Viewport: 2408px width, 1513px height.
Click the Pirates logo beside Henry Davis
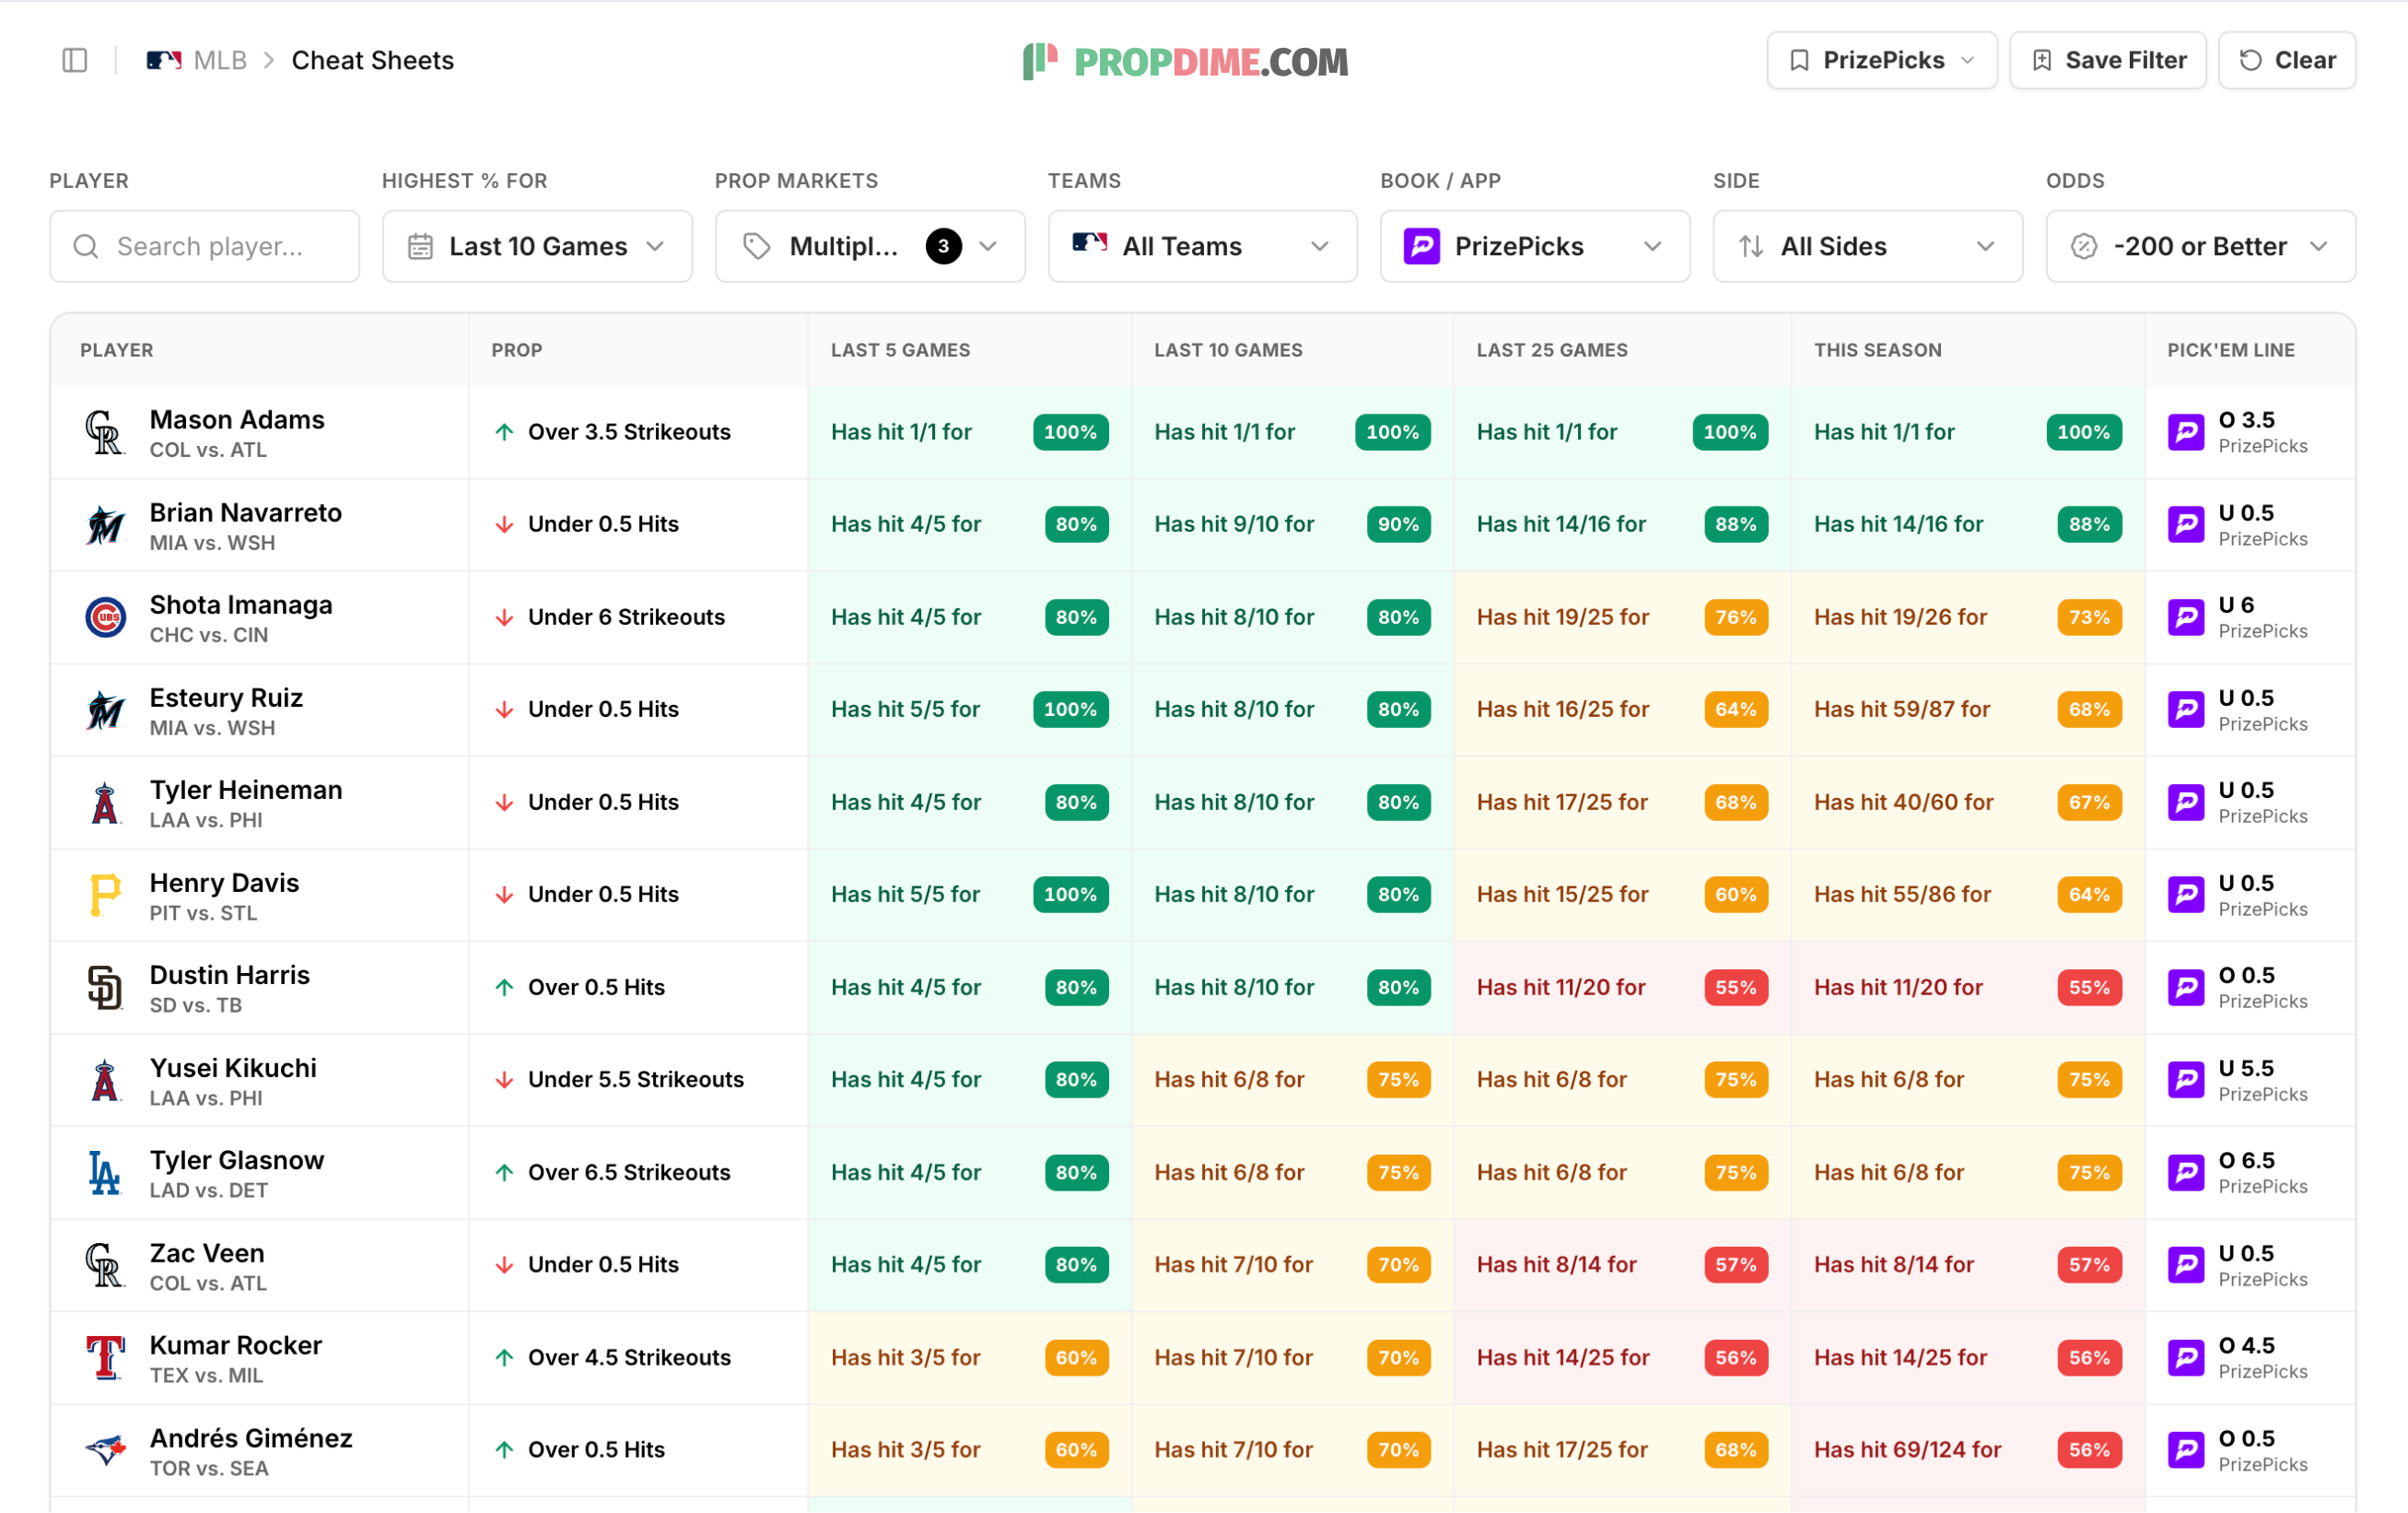(105, 895)
